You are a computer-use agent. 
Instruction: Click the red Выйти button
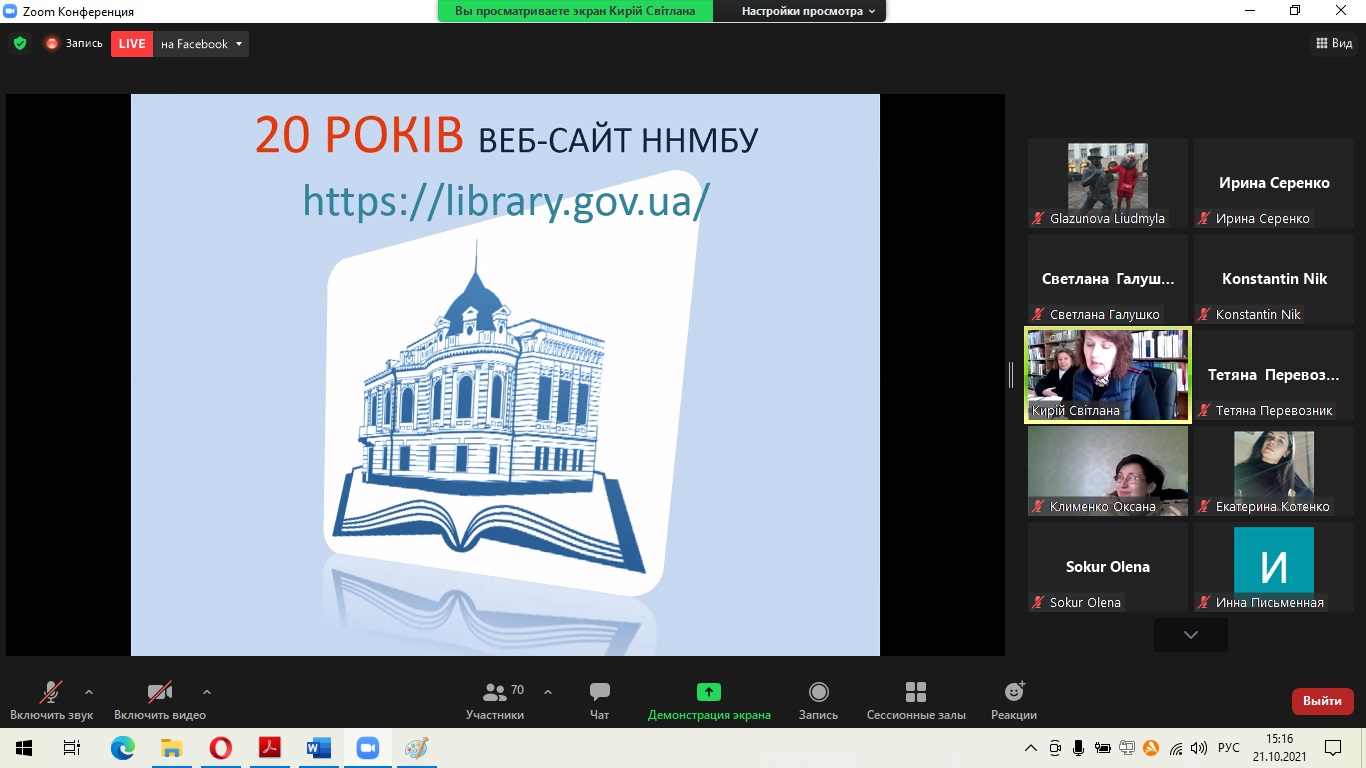tap(1323, 701)
